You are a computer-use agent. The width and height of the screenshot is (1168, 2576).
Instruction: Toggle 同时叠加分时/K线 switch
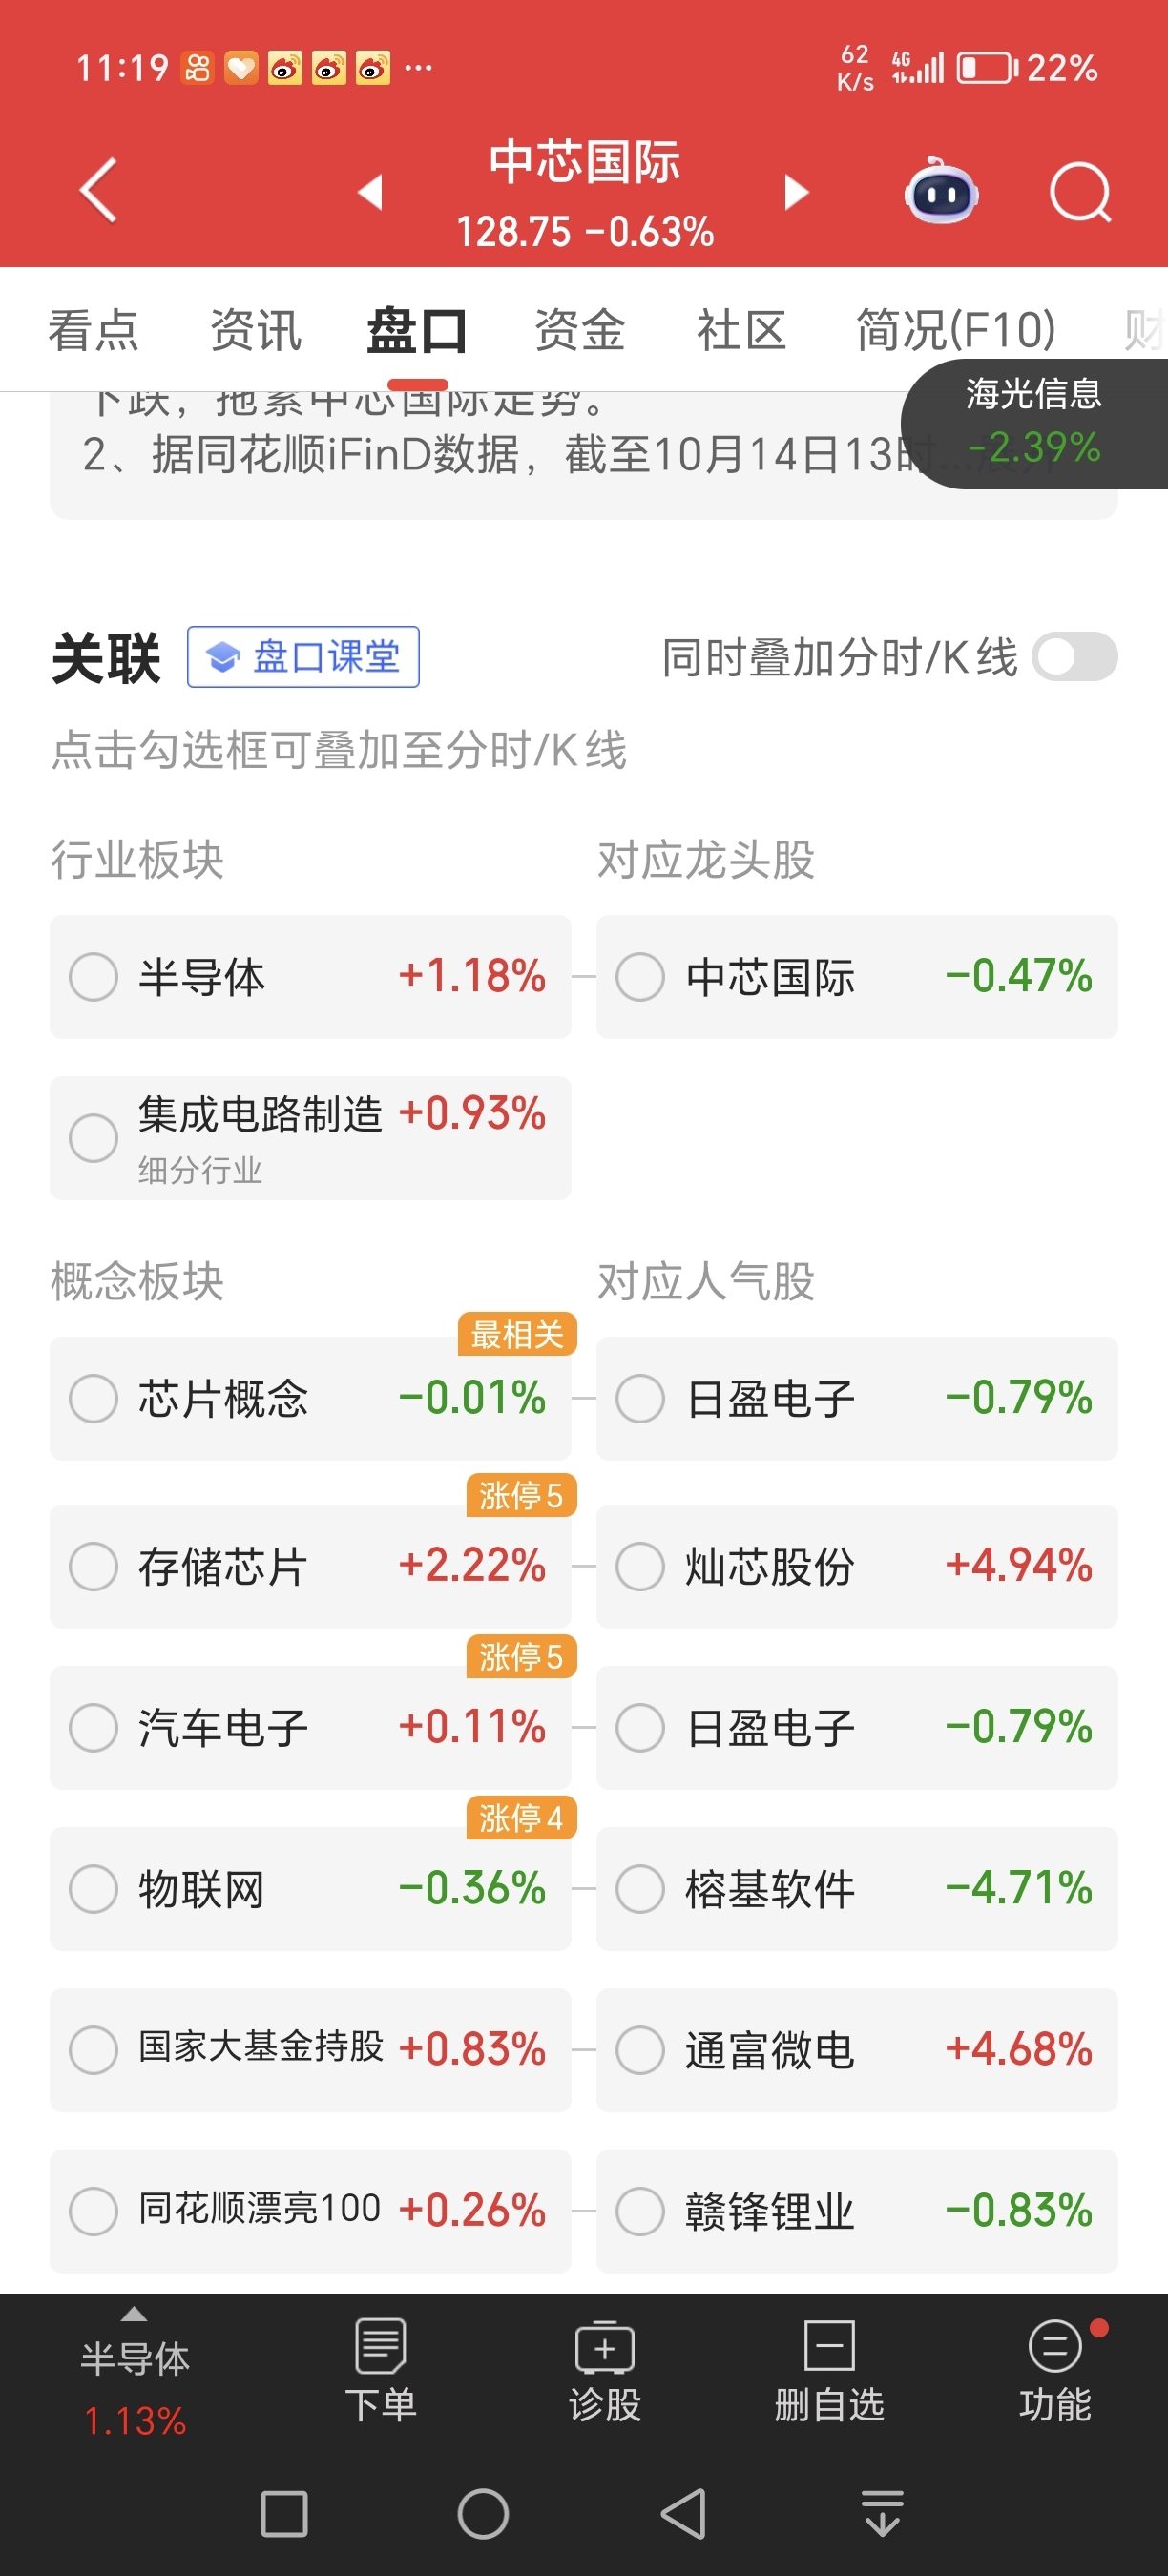(1075, 657)
